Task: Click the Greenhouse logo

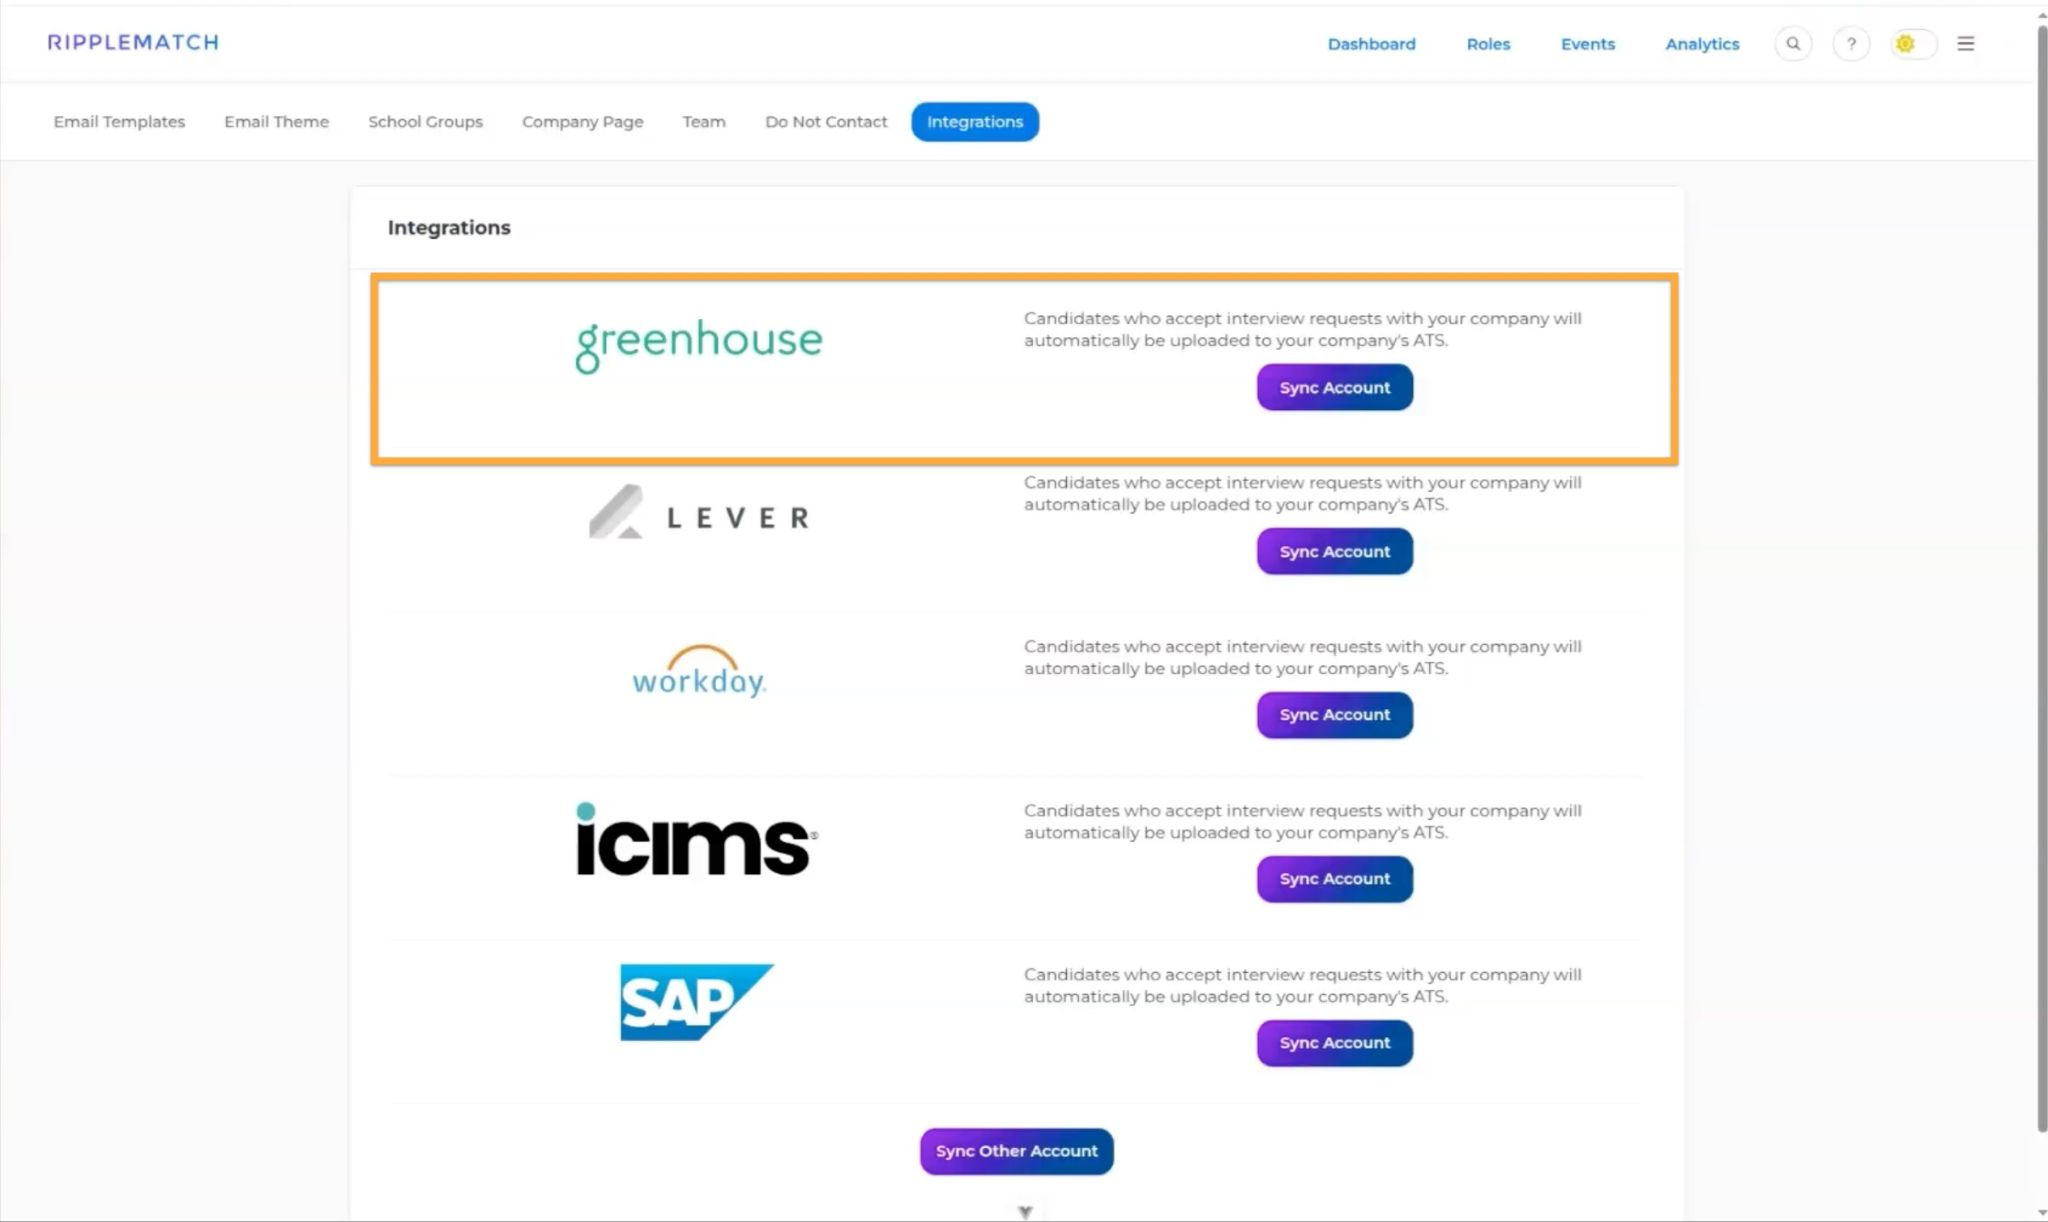Action: (x=699, y=346)
